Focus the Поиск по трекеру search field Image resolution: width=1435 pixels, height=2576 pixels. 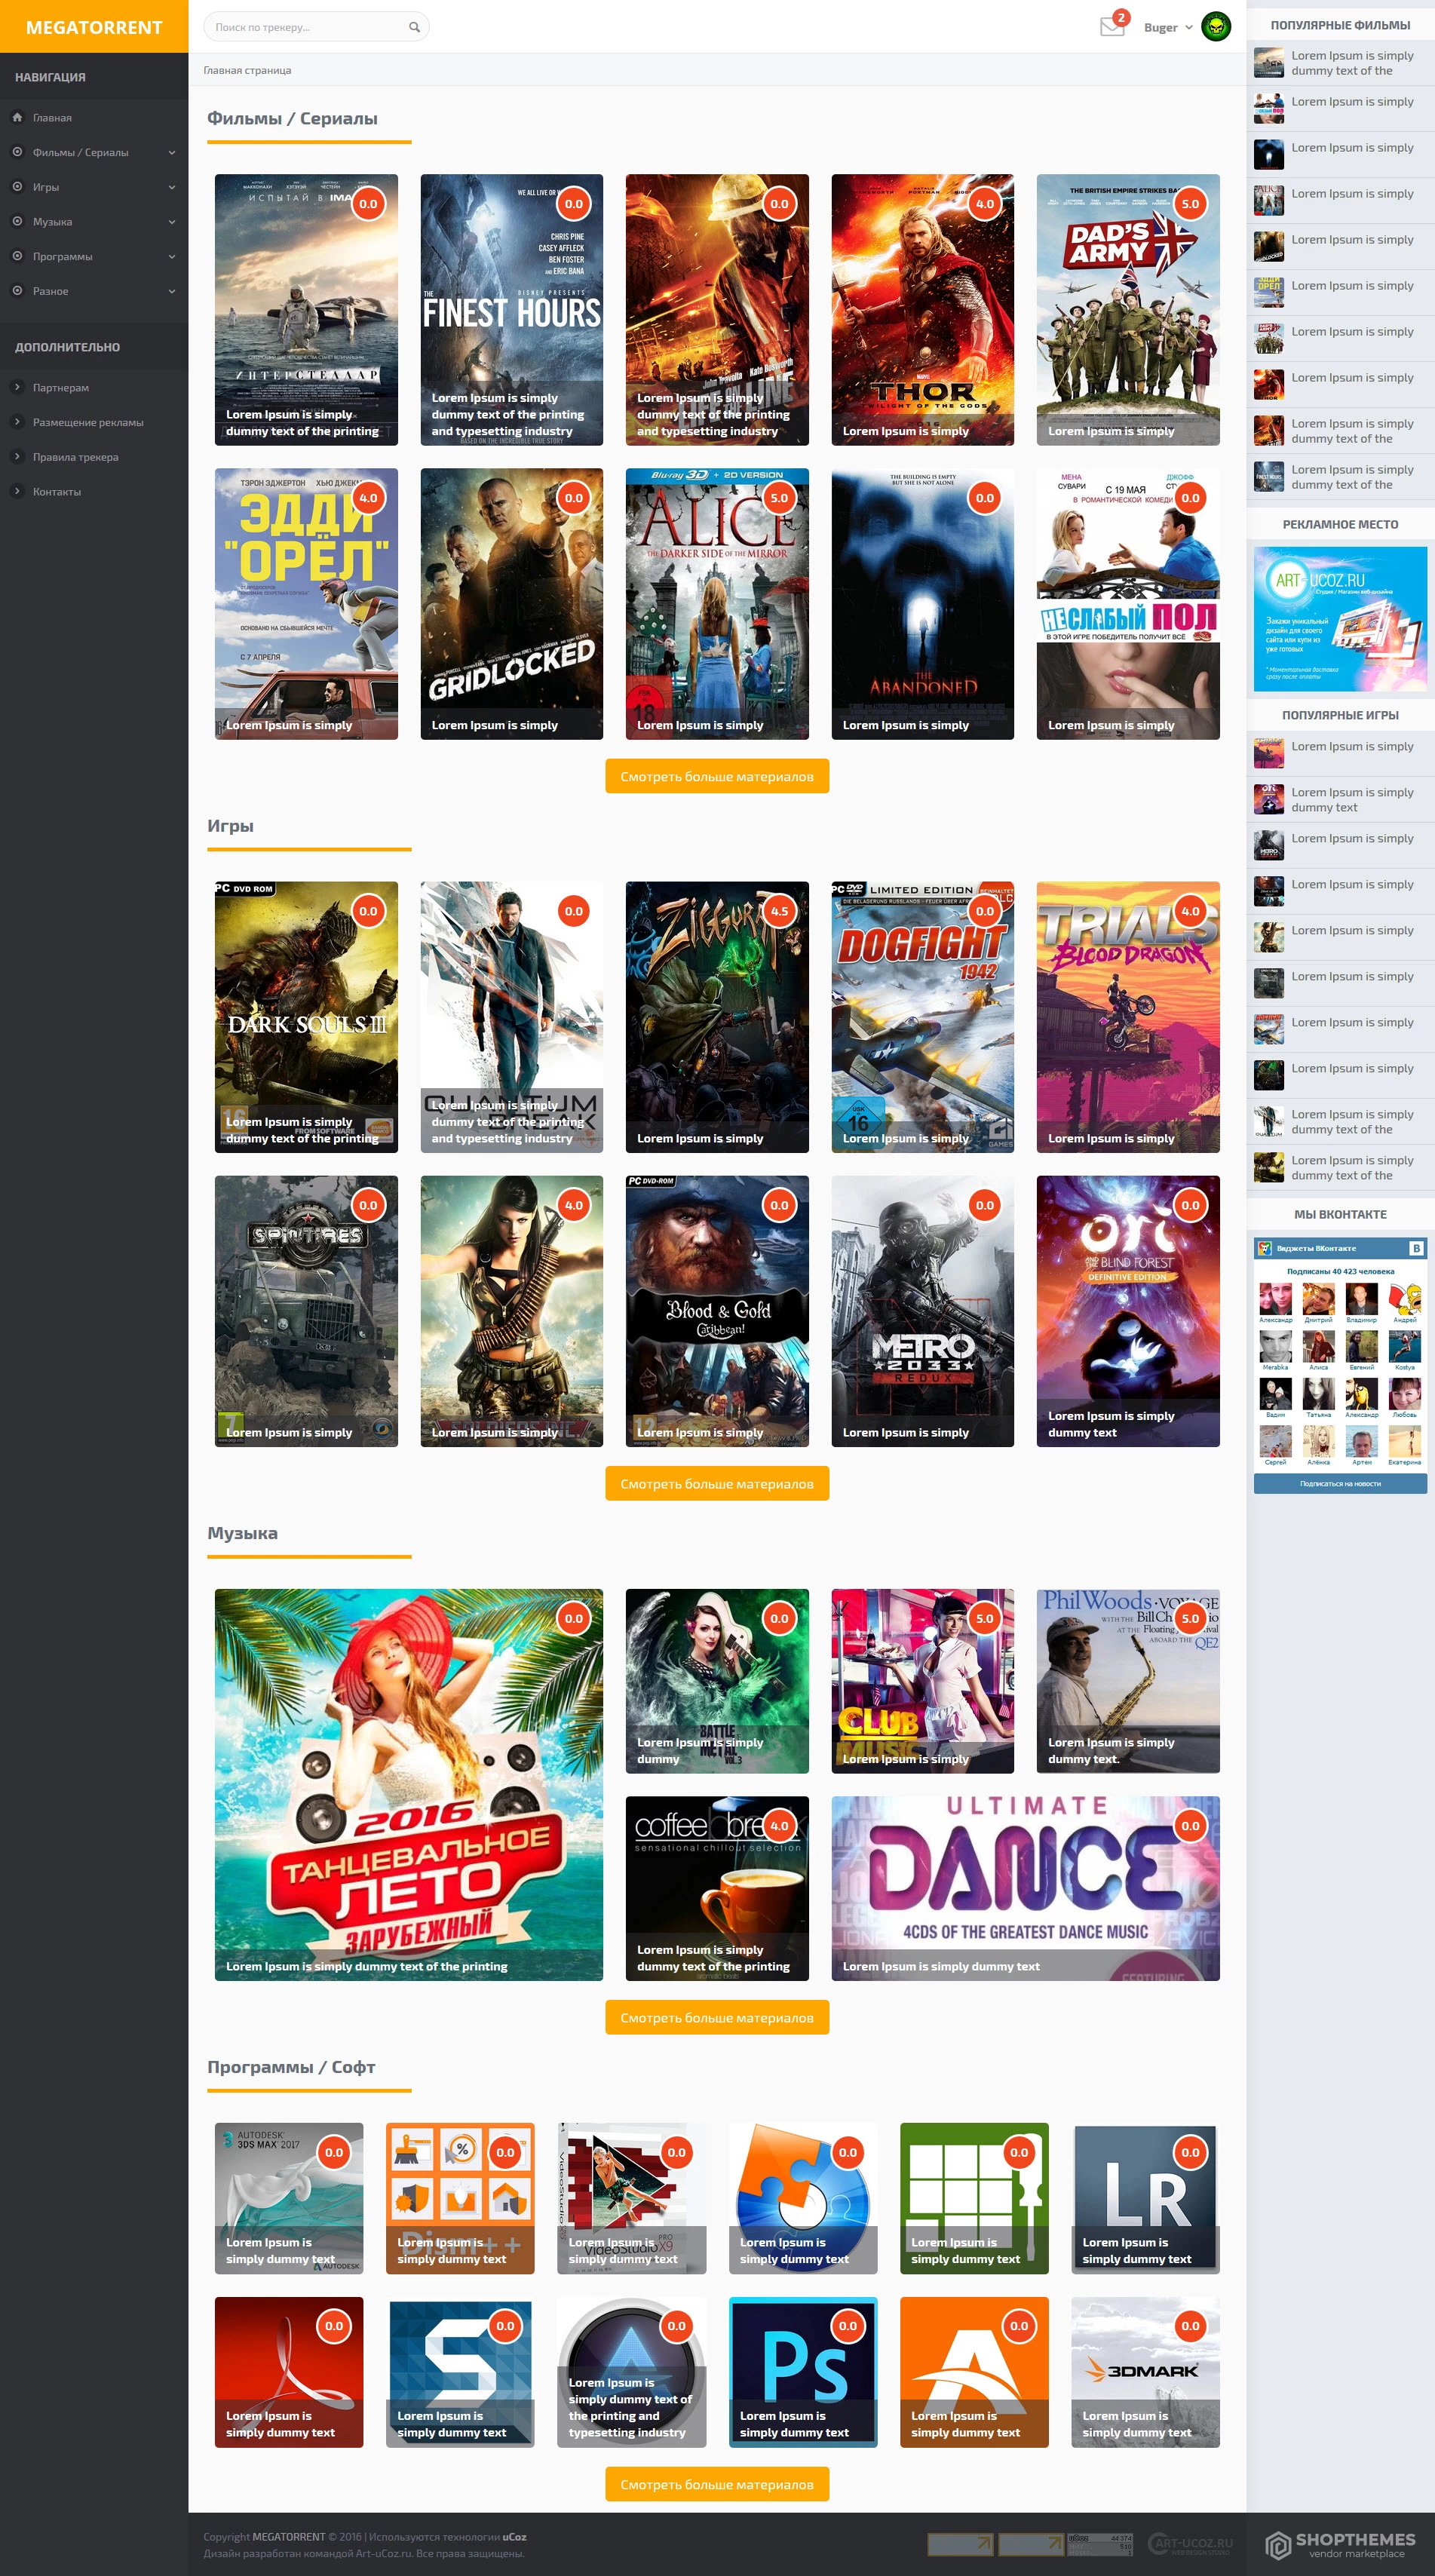click(x=316, y=27)
